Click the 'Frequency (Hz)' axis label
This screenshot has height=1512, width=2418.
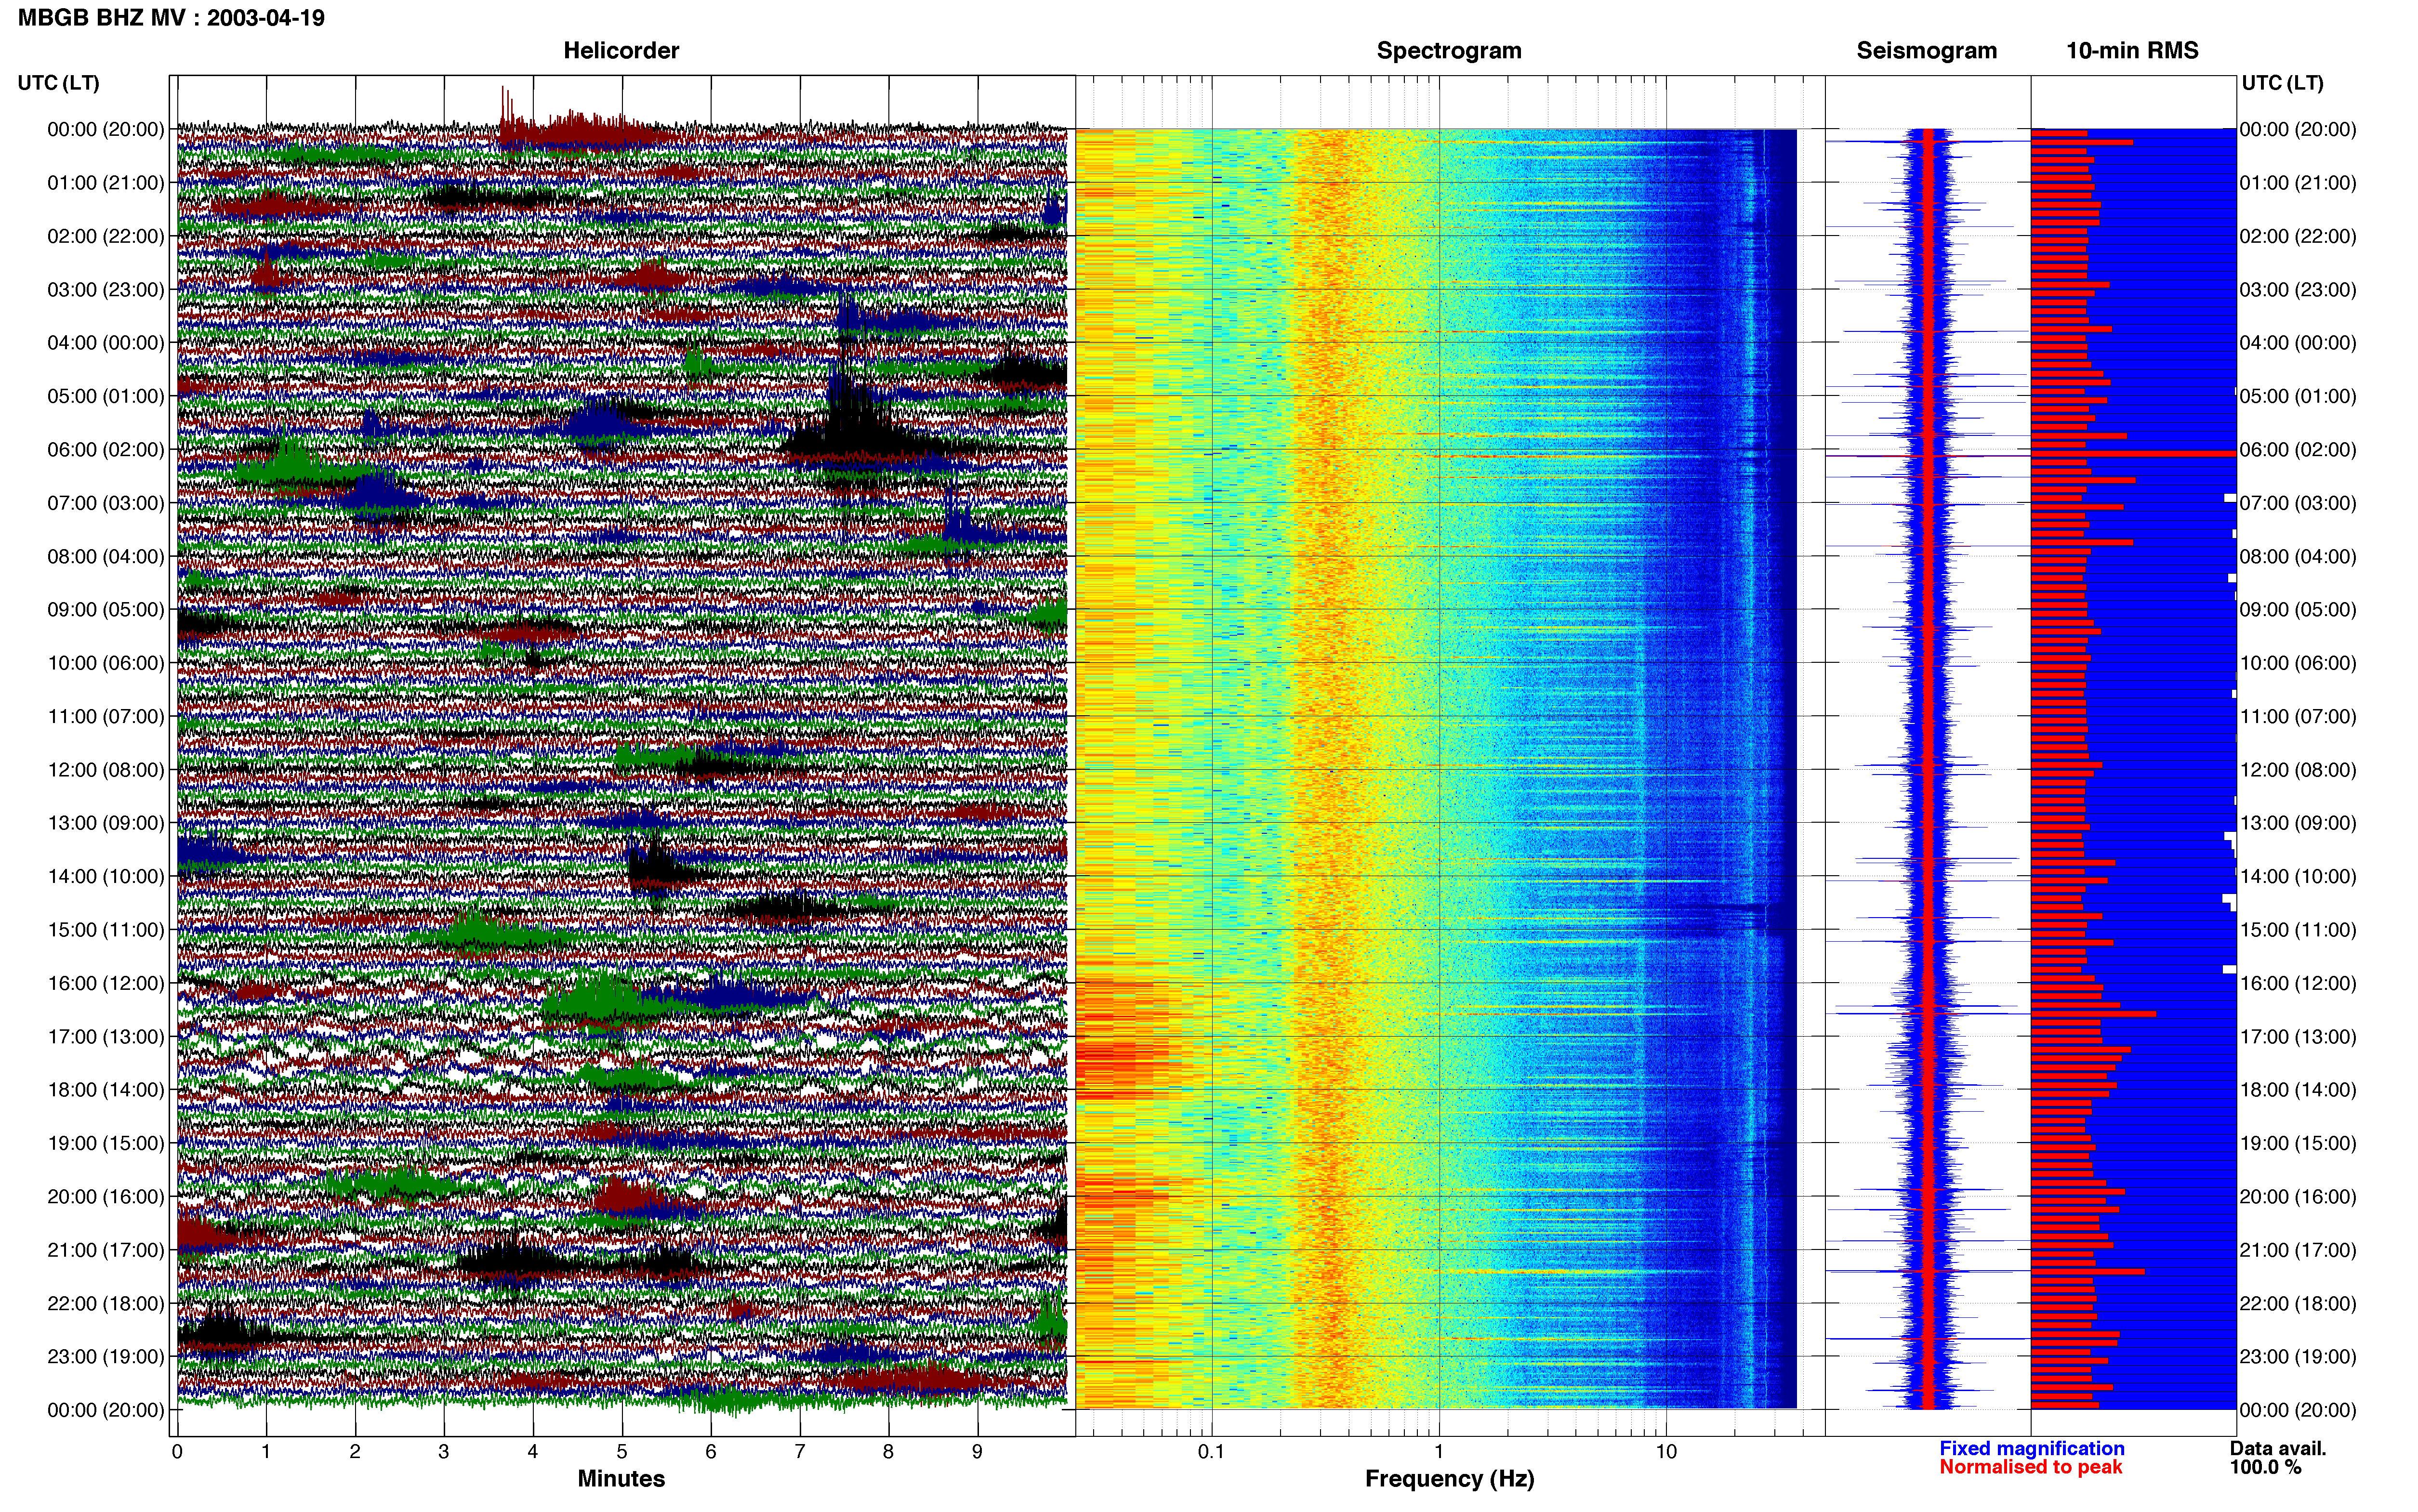(1449, 1479)
